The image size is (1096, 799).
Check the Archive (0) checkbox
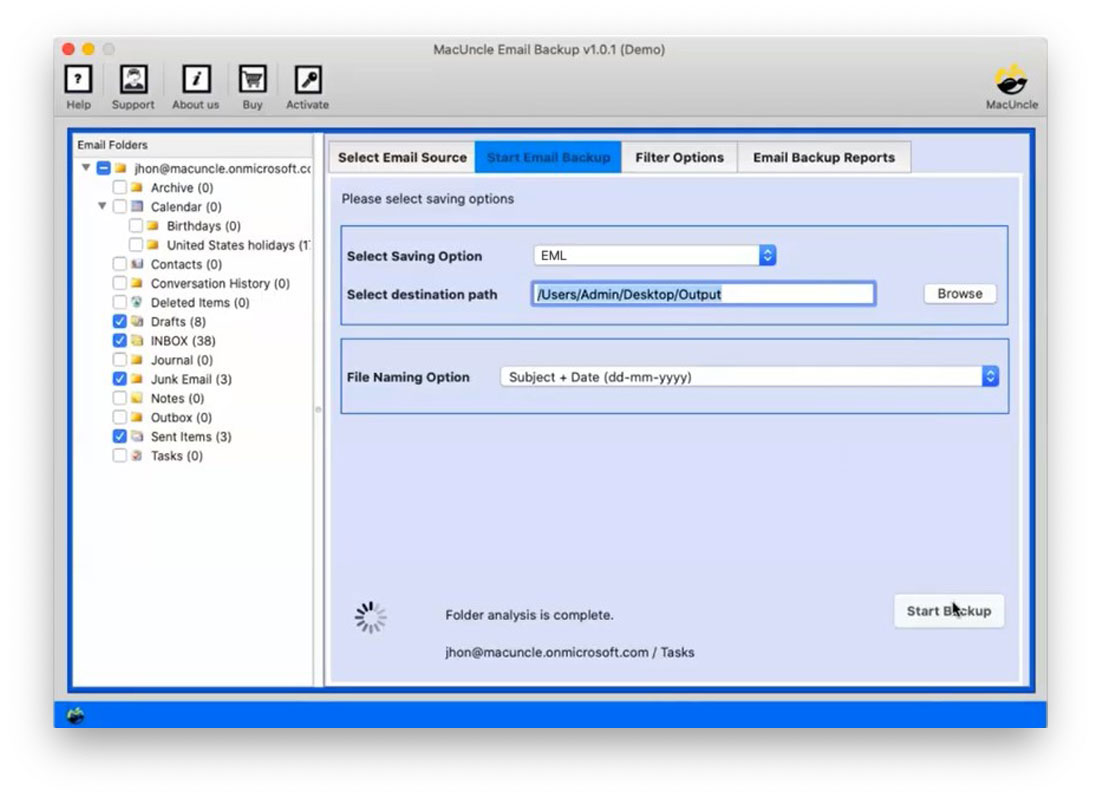point(120,187)
